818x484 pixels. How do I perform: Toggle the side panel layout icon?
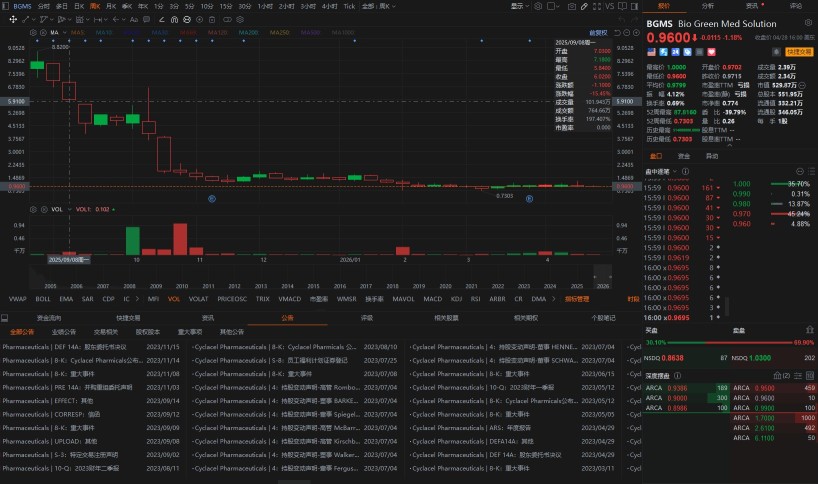(634, 6)
